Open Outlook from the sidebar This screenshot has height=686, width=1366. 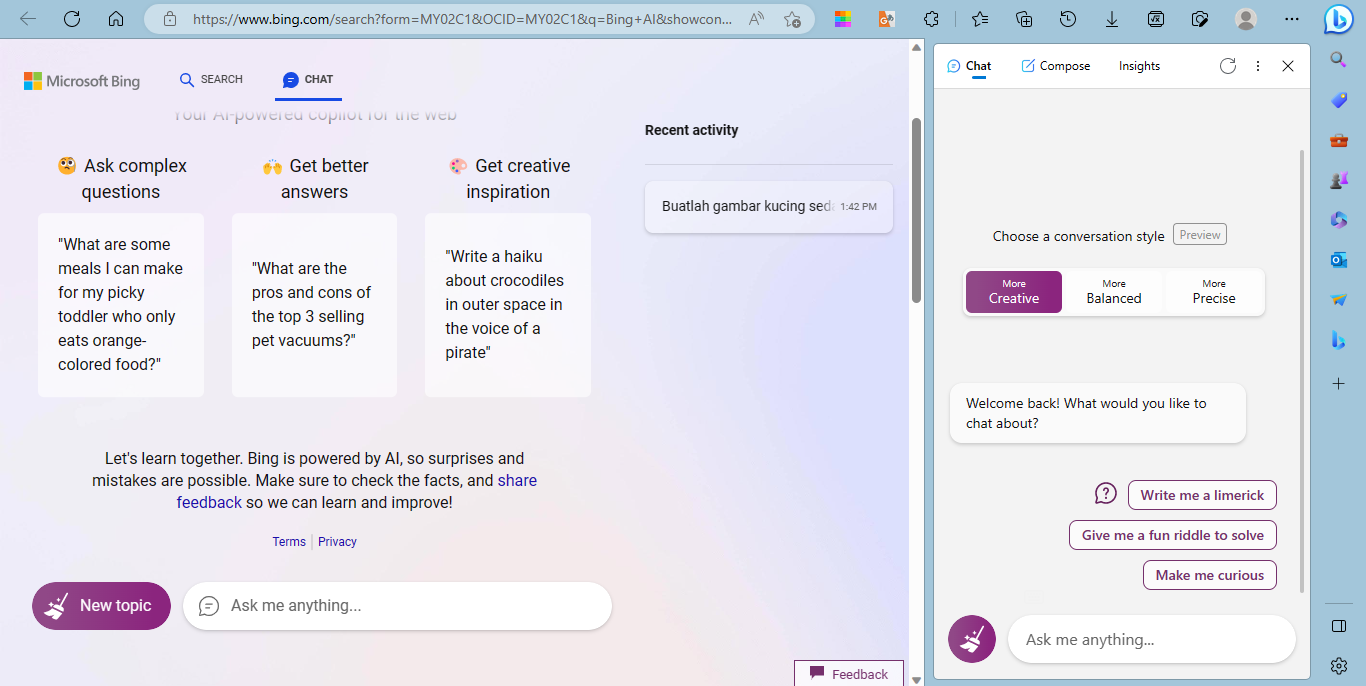click(x=1339, y=259)
